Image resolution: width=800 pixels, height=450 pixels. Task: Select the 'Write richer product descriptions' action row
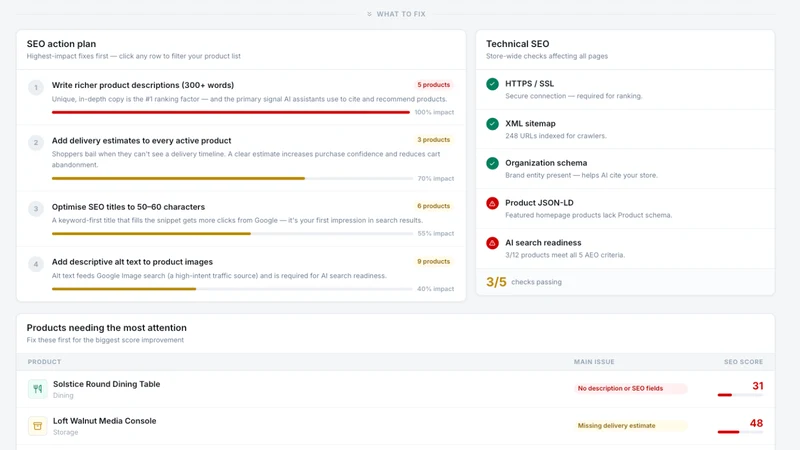click(241, 97)
